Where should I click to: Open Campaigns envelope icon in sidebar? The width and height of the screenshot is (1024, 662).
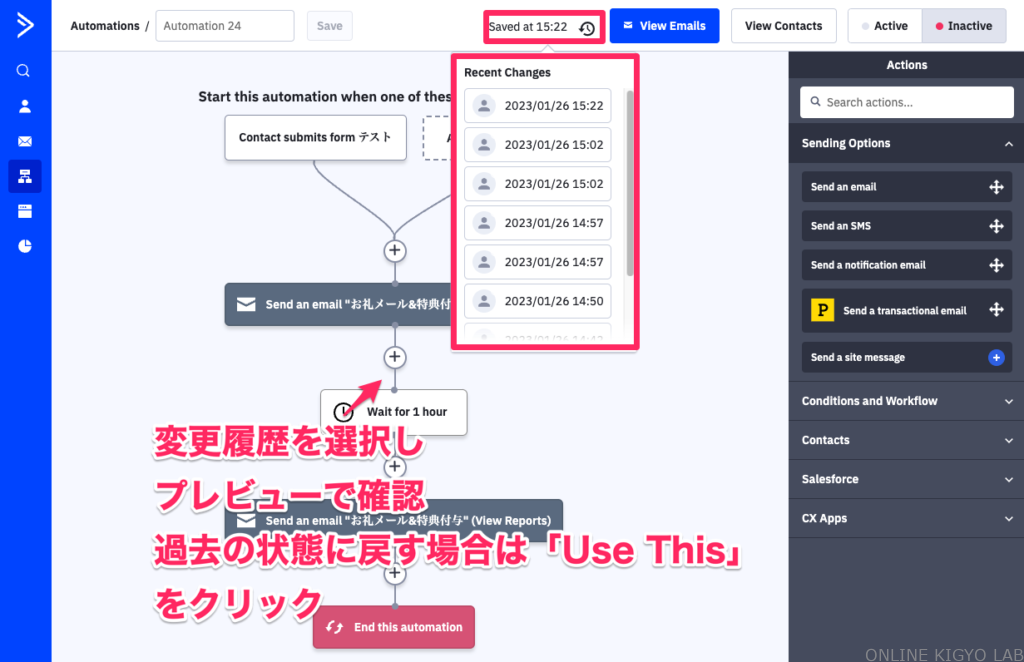[x=24, y=141]
